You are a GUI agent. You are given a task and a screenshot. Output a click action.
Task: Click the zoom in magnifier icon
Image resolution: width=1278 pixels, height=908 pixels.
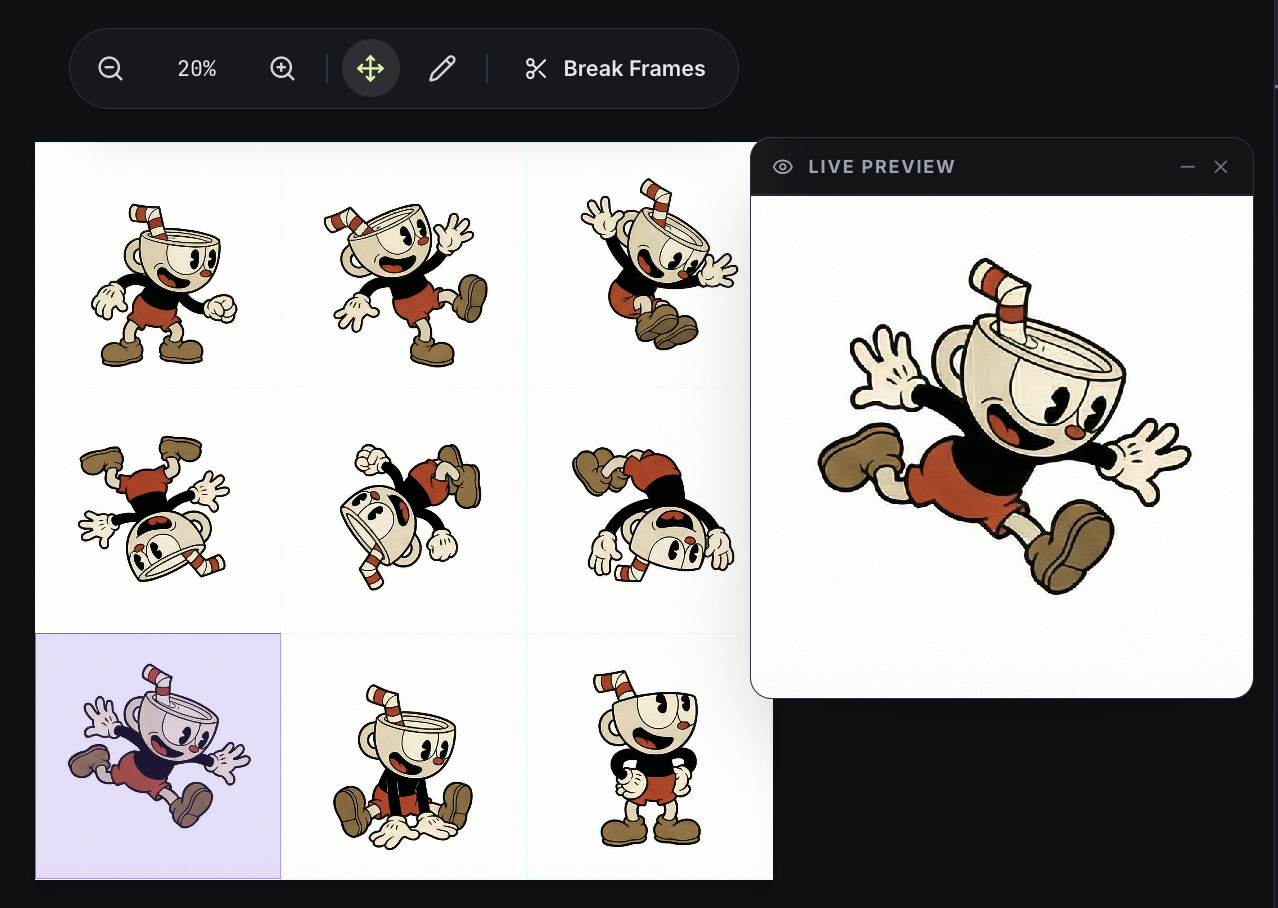pos(282,68)
